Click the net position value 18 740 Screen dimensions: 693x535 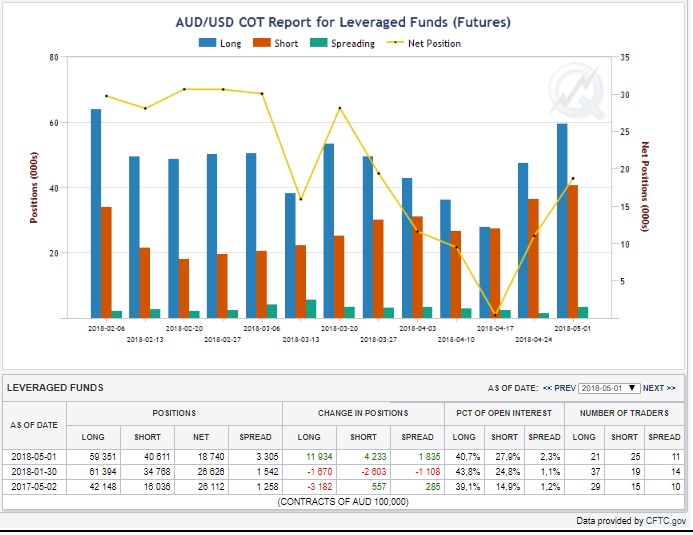click(x=211, y=456)
